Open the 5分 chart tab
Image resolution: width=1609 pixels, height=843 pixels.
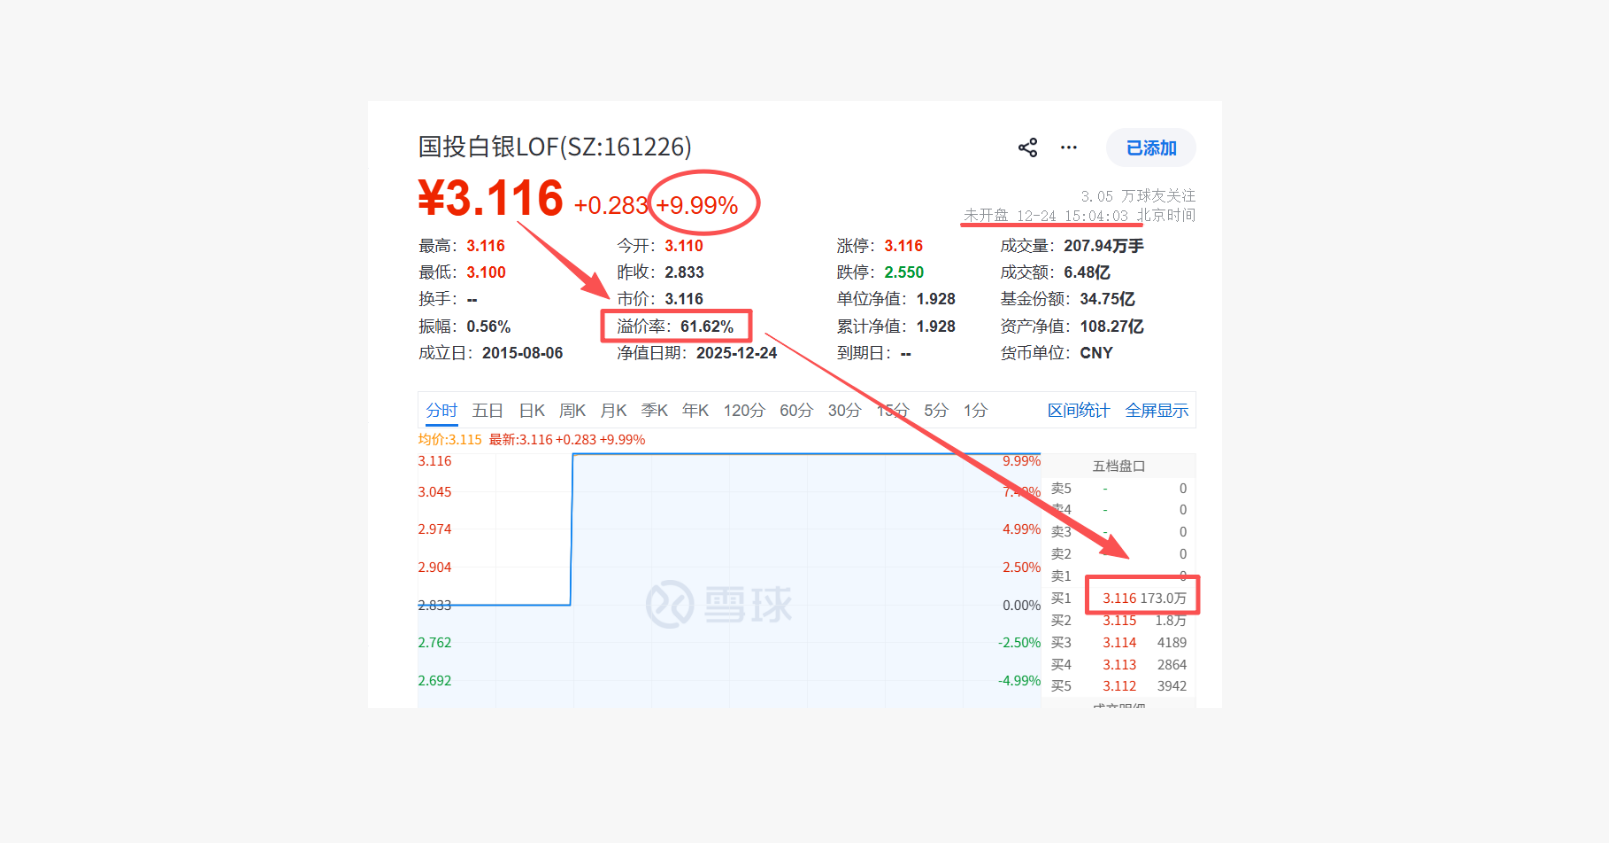[936, 410]
